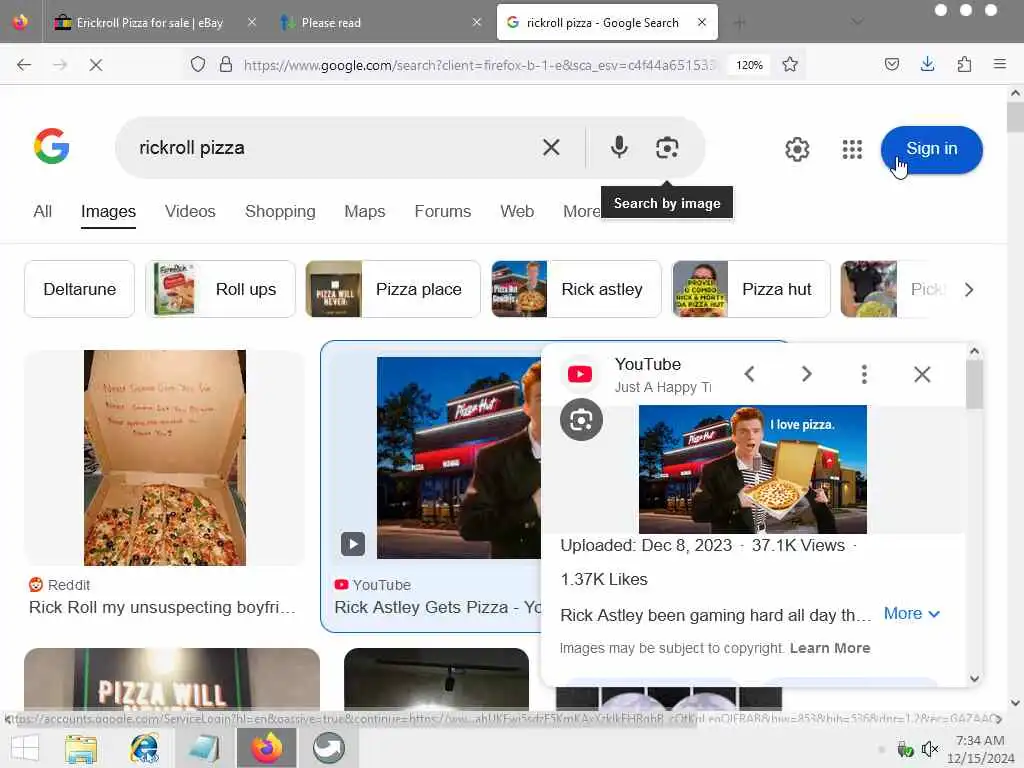The height and width of the screenshot is (768, 1024).
Task: Open the I love pizza preview image
Action: point(752,470)
